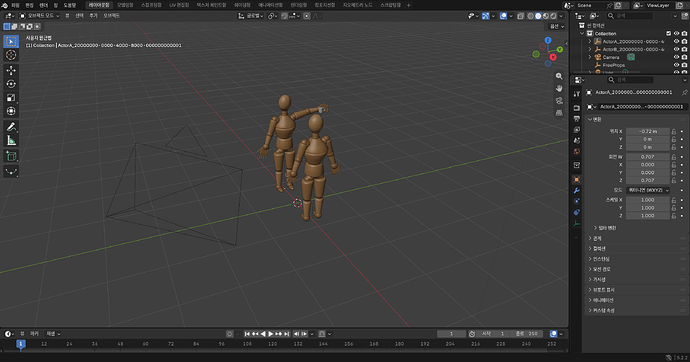Select the Select Box tool
The width and height of the screenshot is (690, 362).
[11, 41]
